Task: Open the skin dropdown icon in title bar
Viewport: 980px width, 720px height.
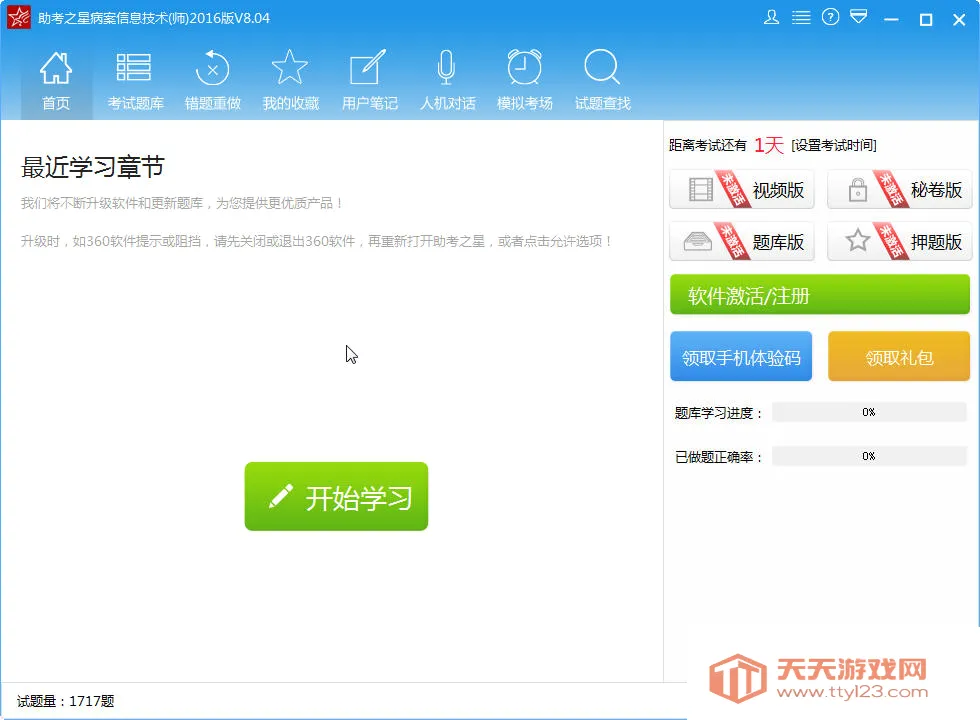Action: point(859,17)
